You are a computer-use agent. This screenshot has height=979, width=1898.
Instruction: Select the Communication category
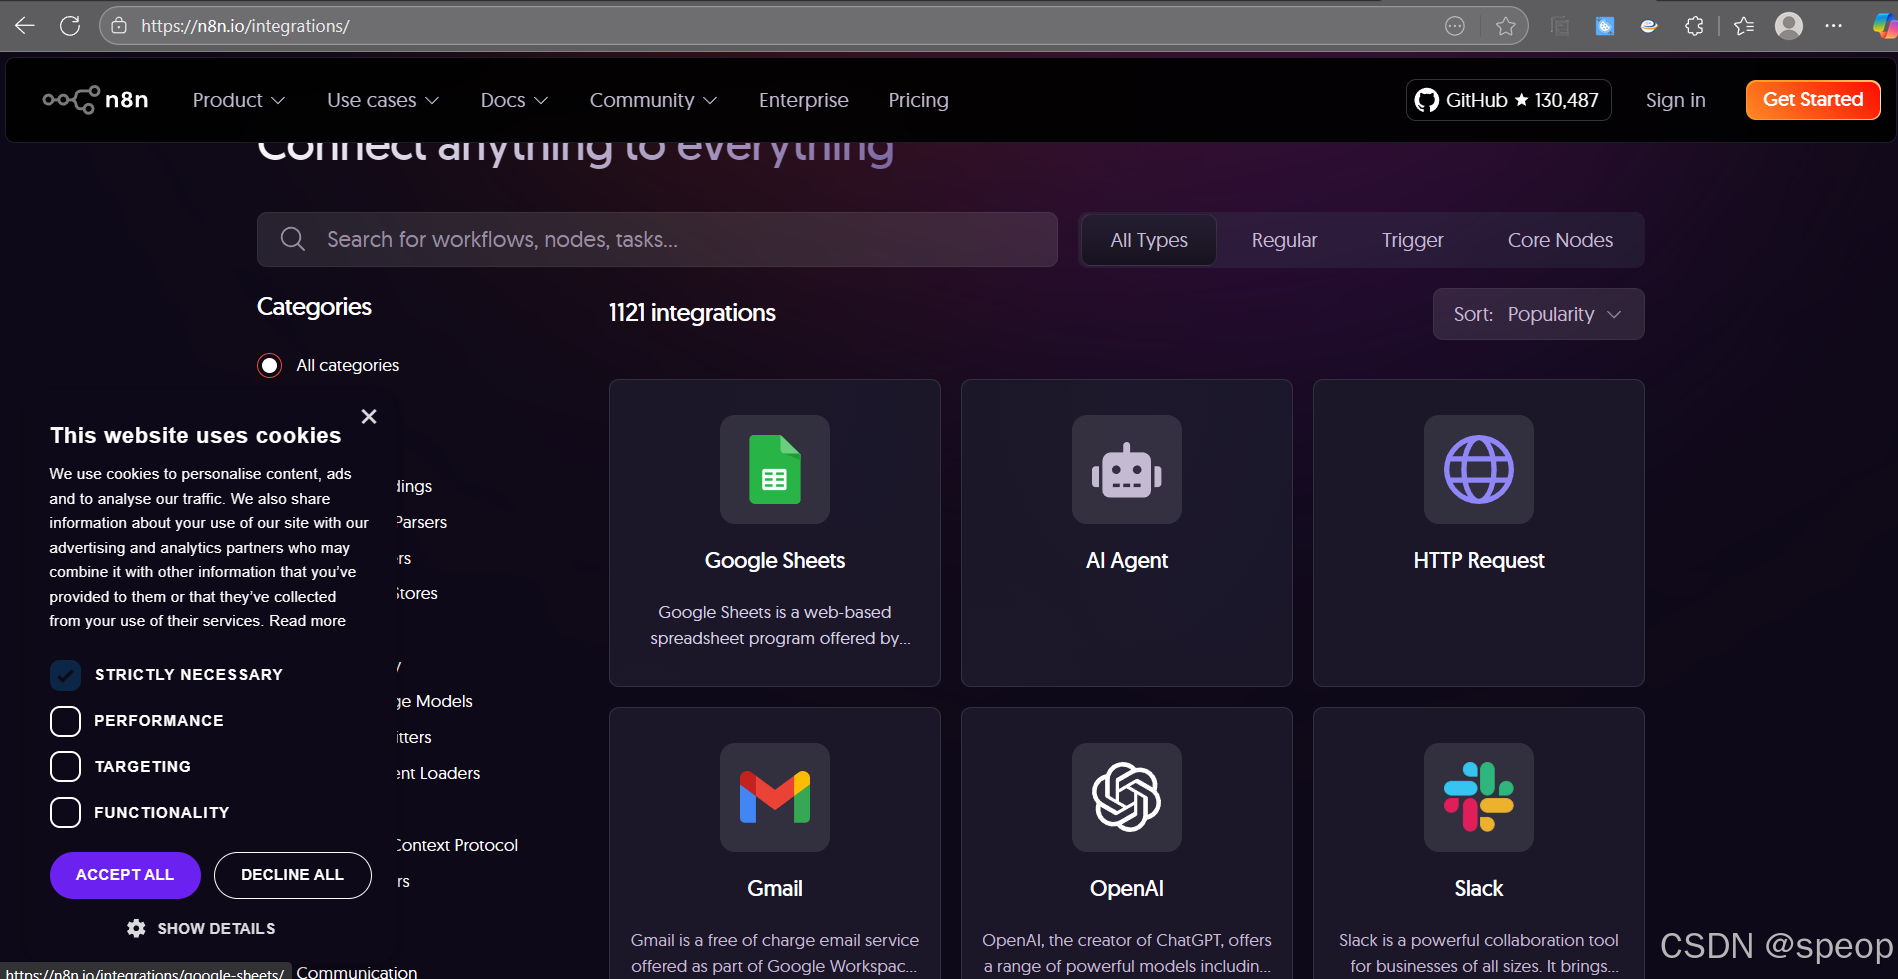tap(357, 971)
